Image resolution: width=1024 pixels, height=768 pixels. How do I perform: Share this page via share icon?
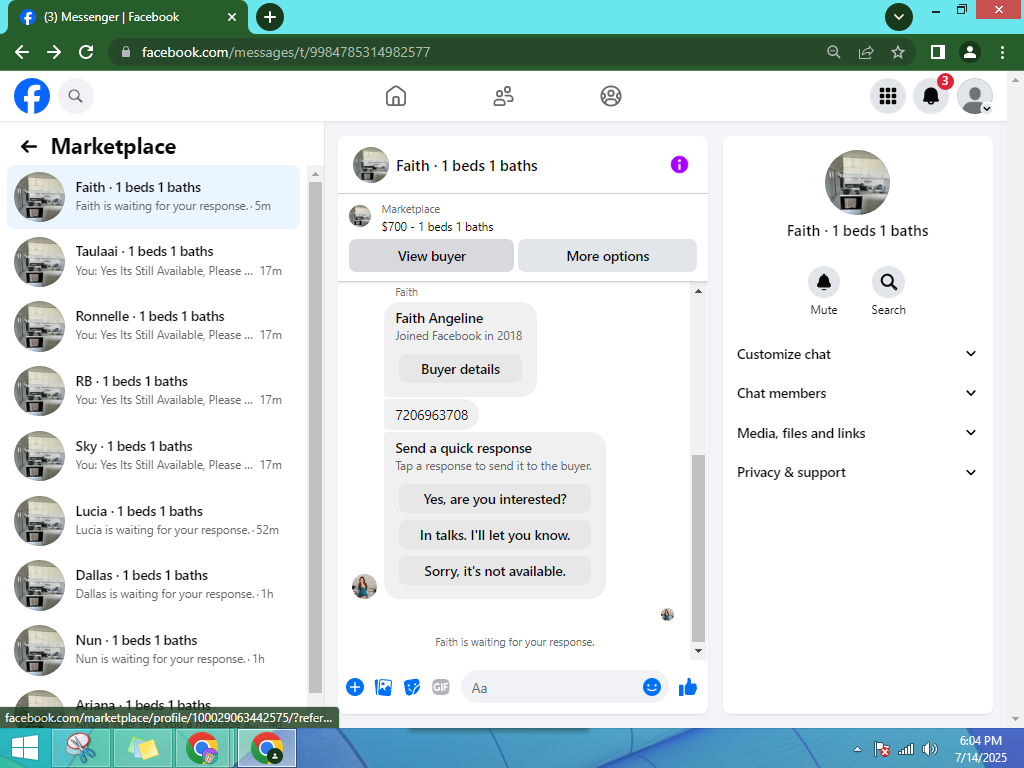(866, 52)
